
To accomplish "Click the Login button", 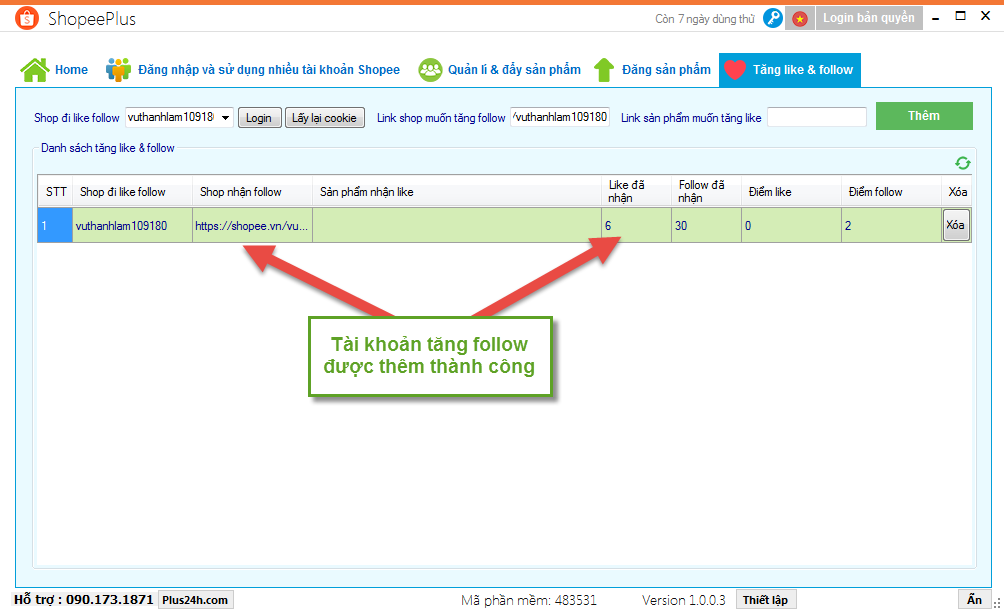I will (259, 118).
